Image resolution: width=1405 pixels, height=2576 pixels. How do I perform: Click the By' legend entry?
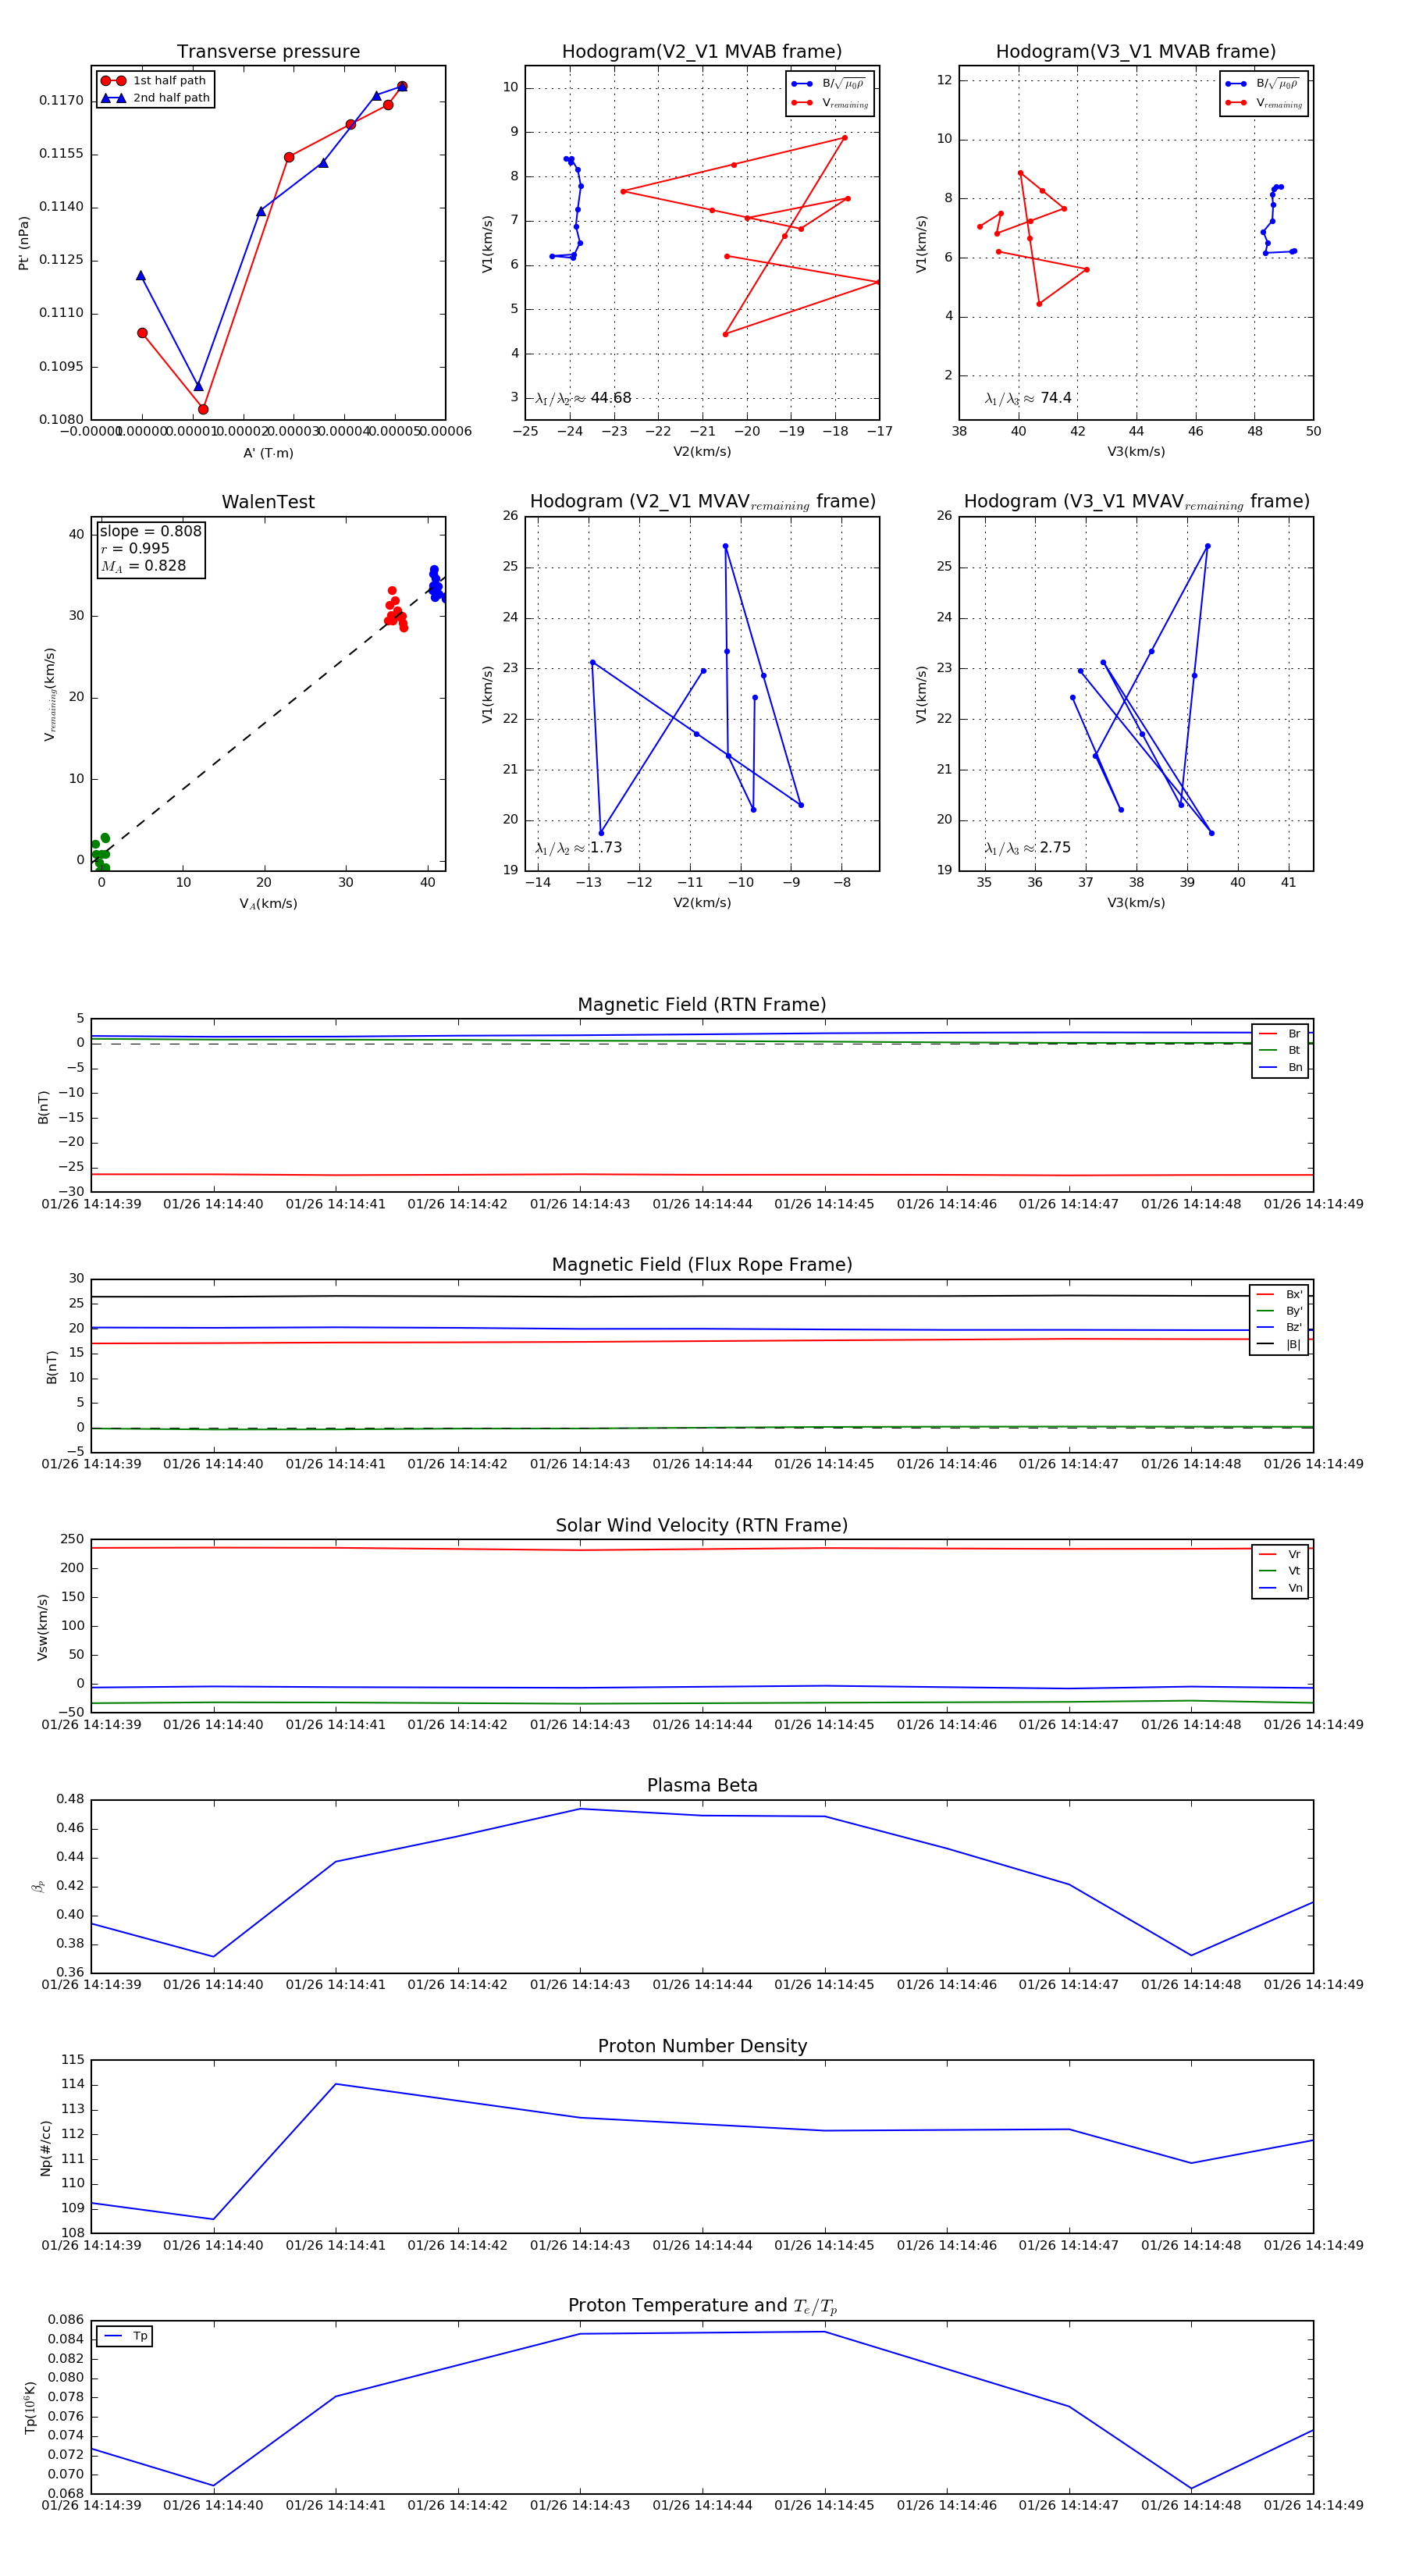[x=1279, y=1311]
